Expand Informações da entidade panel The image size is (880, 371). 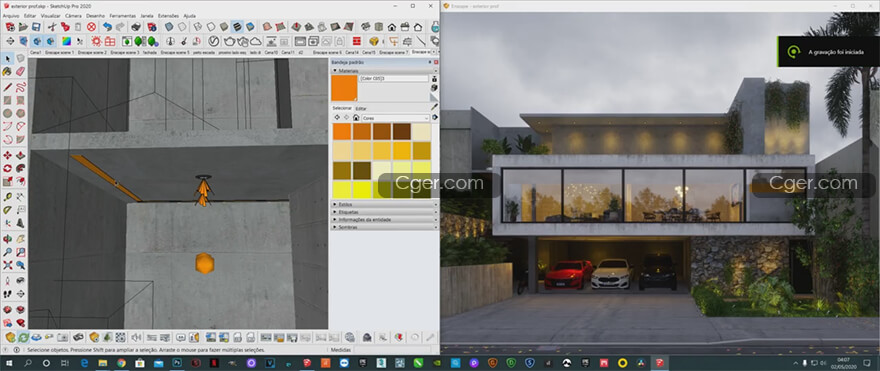[384, 219]
